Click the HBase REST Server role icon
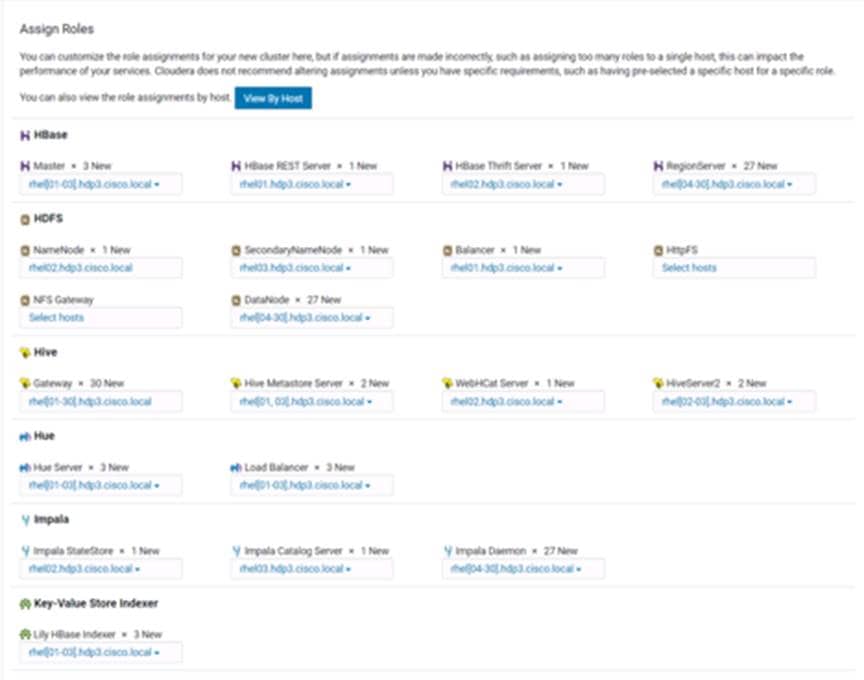Image resolution: width=864 pixels, height=680 pixels. tap(236, 166)
